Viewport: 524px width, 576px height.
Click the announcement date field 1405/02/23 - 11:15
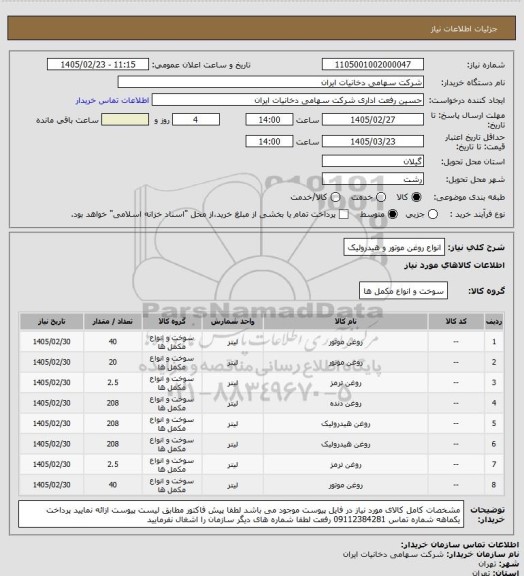(x=98, y=64)
